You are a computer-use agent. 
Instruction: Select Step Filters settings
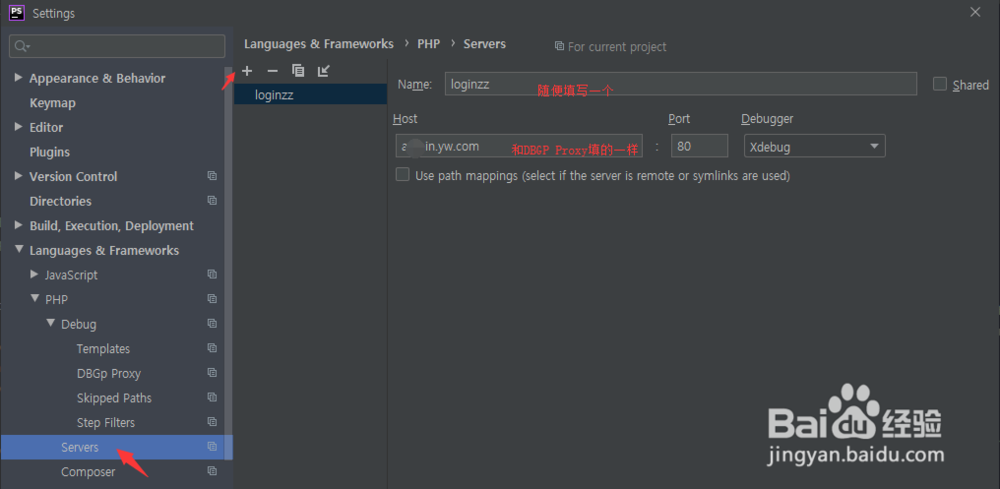(x=106, y=423)
